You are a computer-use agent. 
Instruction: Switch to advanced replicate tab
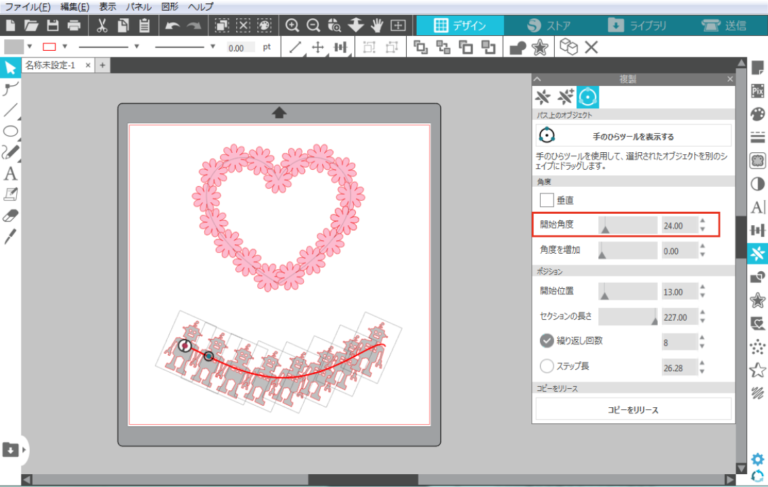tap(565, 97)
